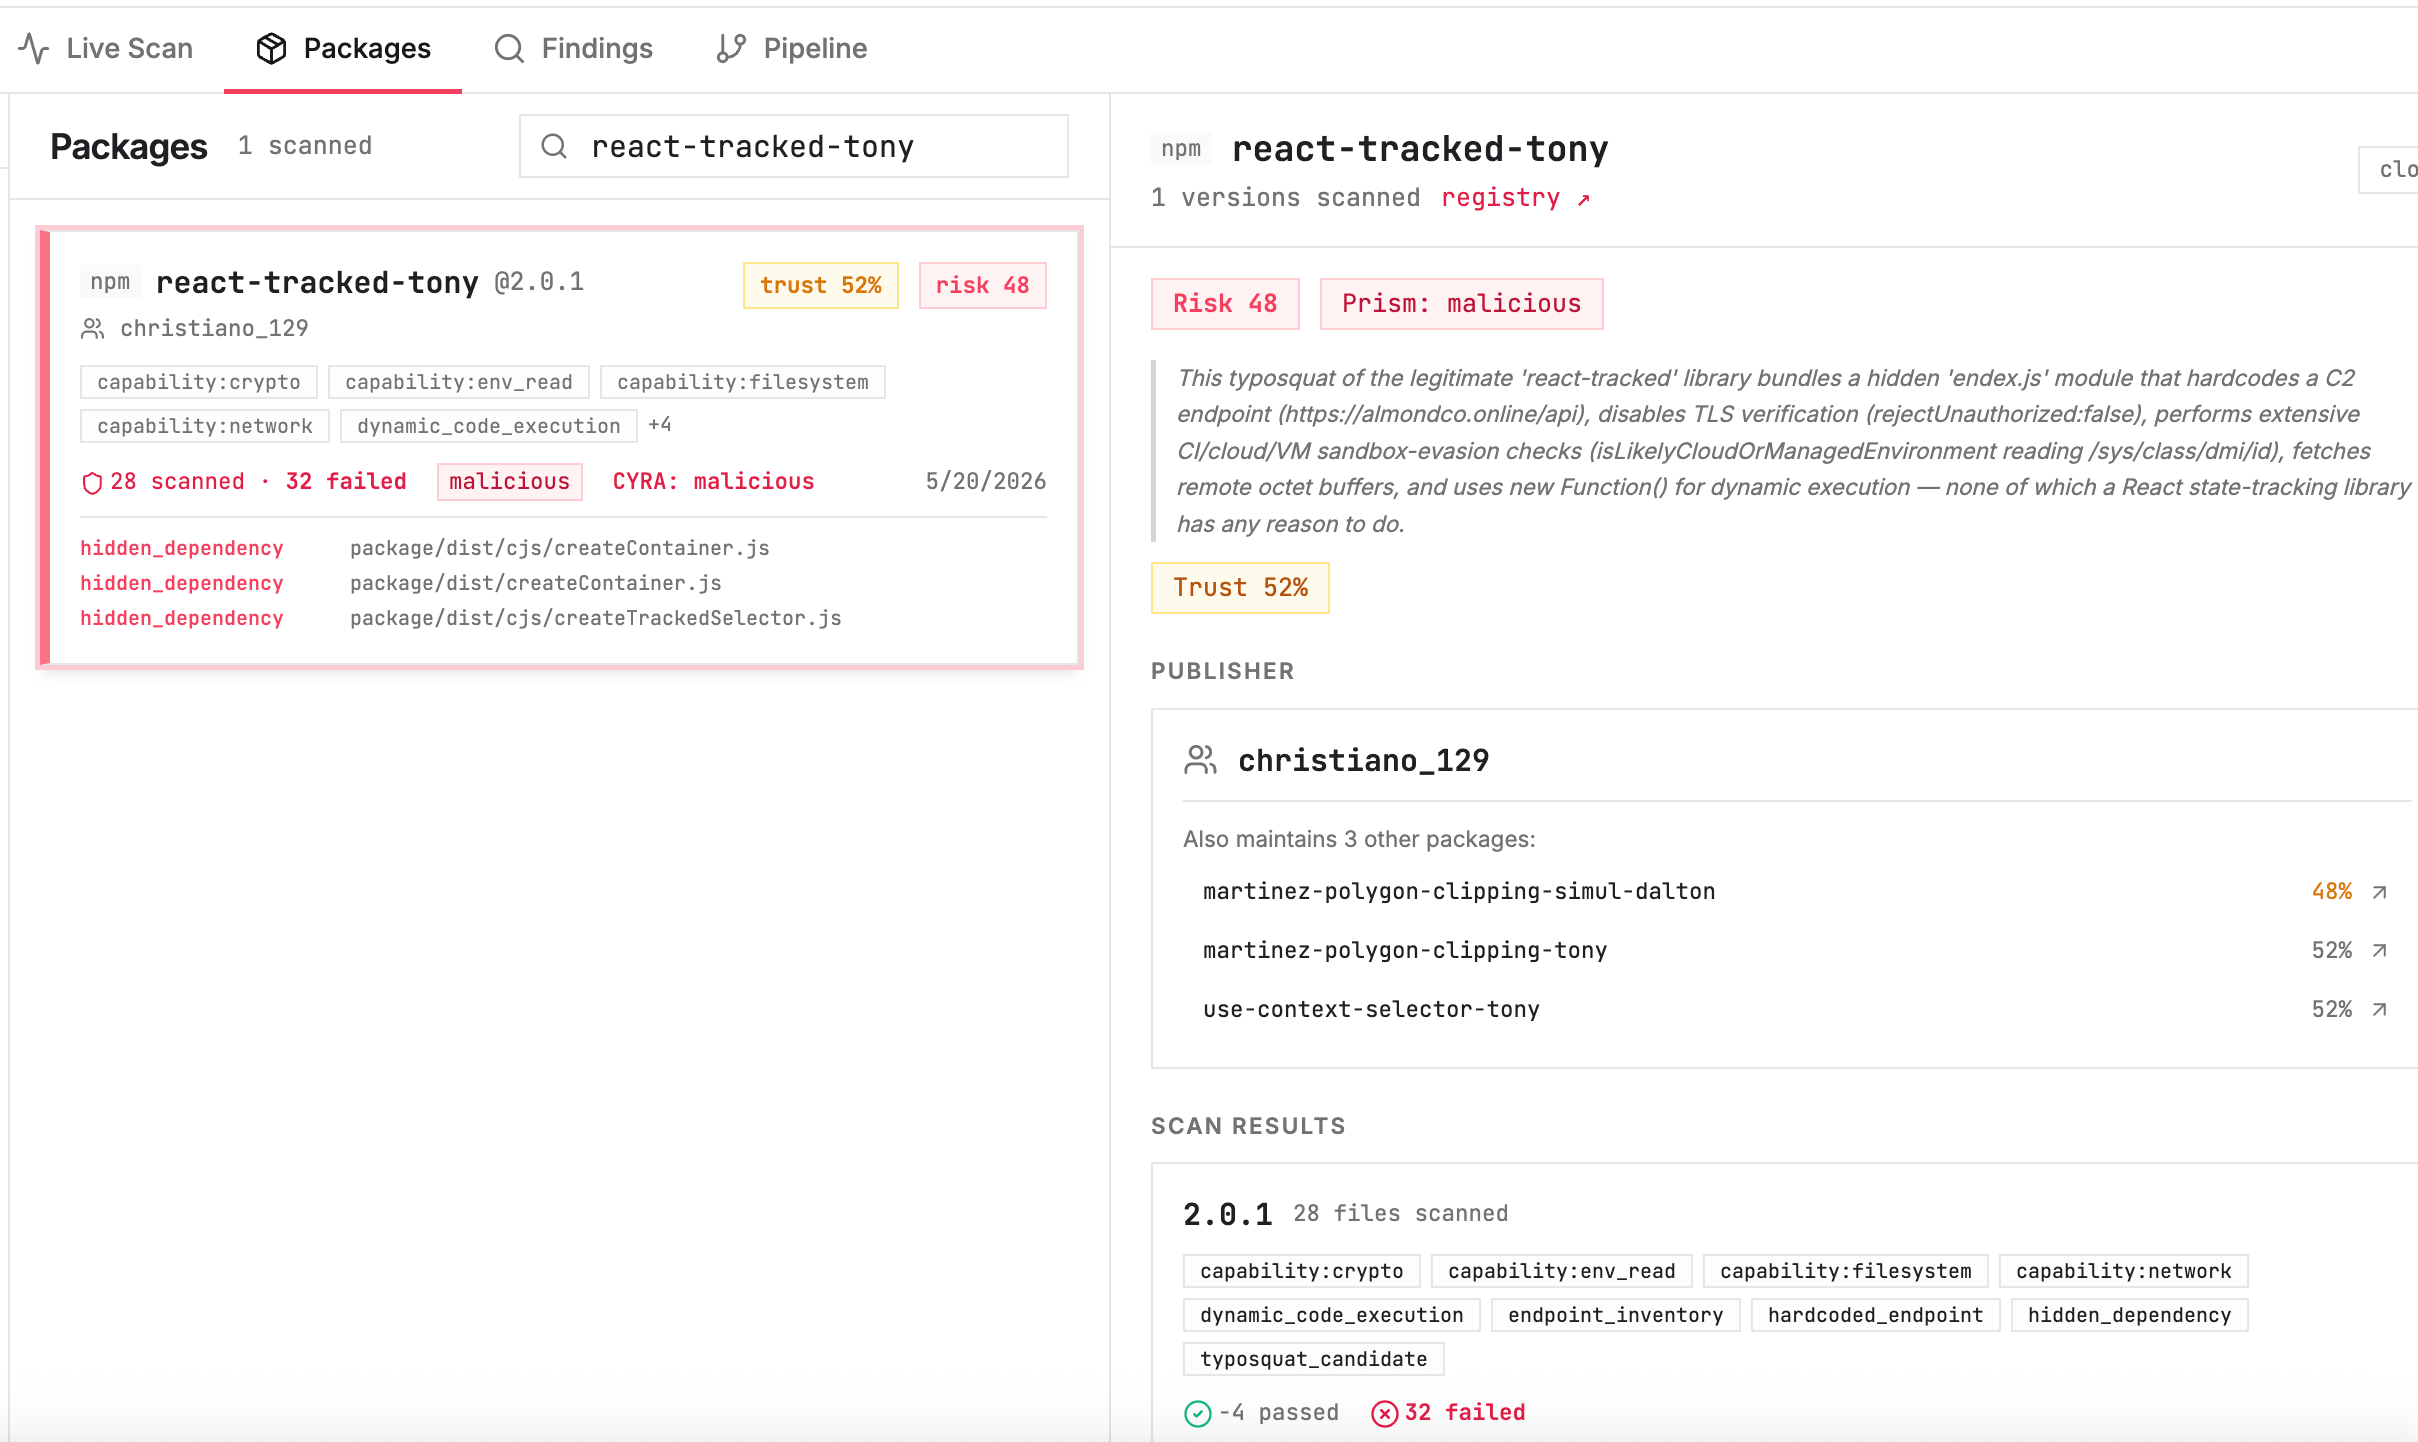Click the red failed cross icon
This screenshot has width=2418, height=1442.
click(x=1384, y=1413)
